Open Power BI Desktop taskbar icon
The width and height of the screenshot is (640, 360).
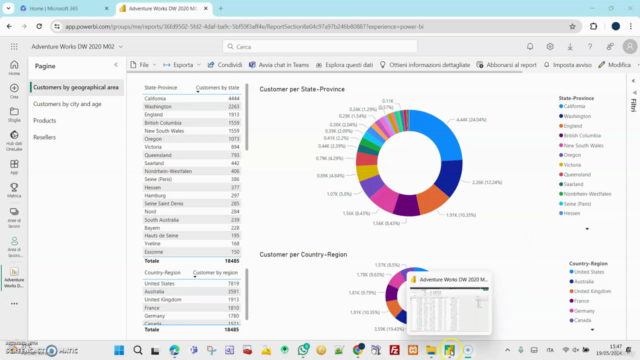449,350
